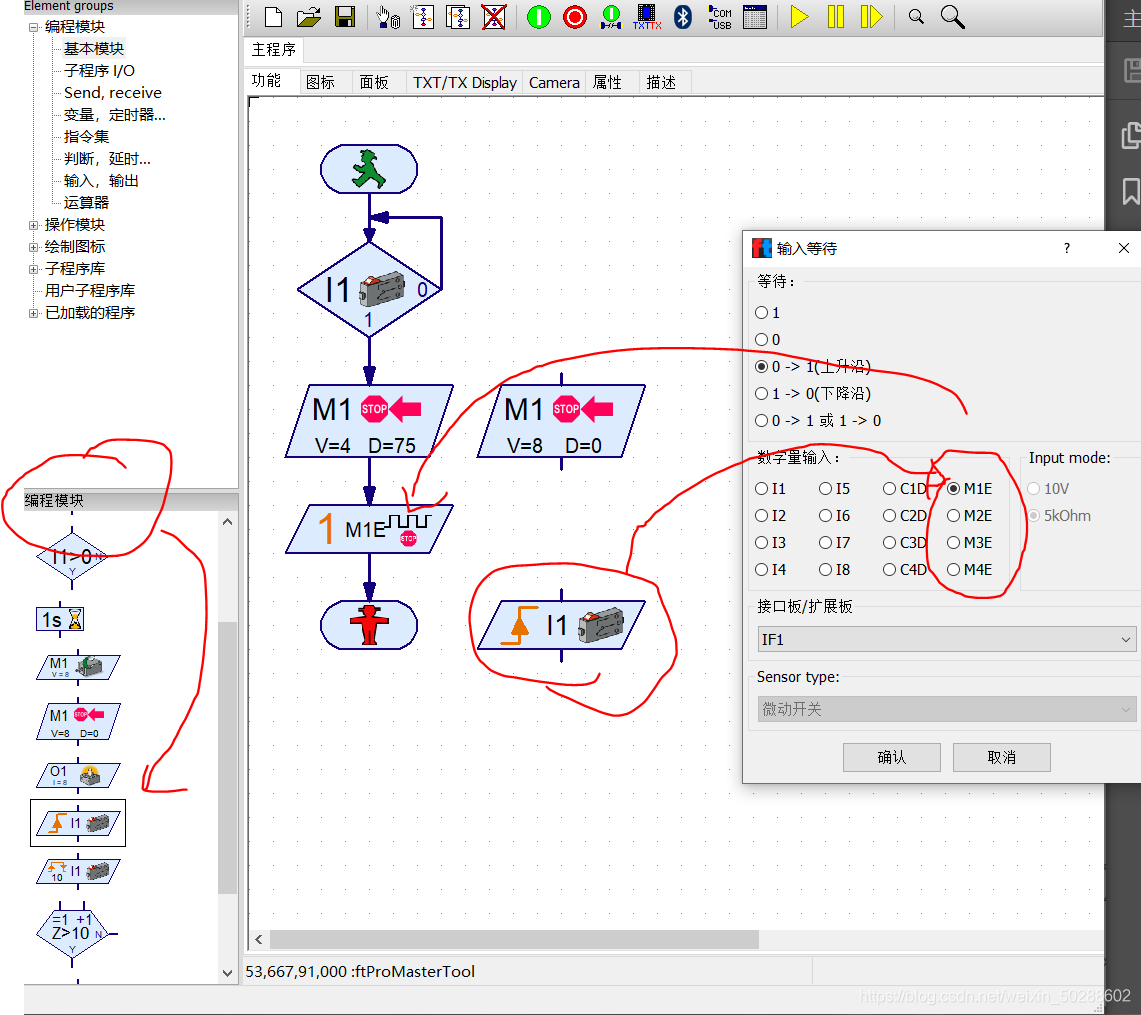Click the small zoom magnifier icon
This screenshot has height=1015, width=1141.
click(916, 17)
